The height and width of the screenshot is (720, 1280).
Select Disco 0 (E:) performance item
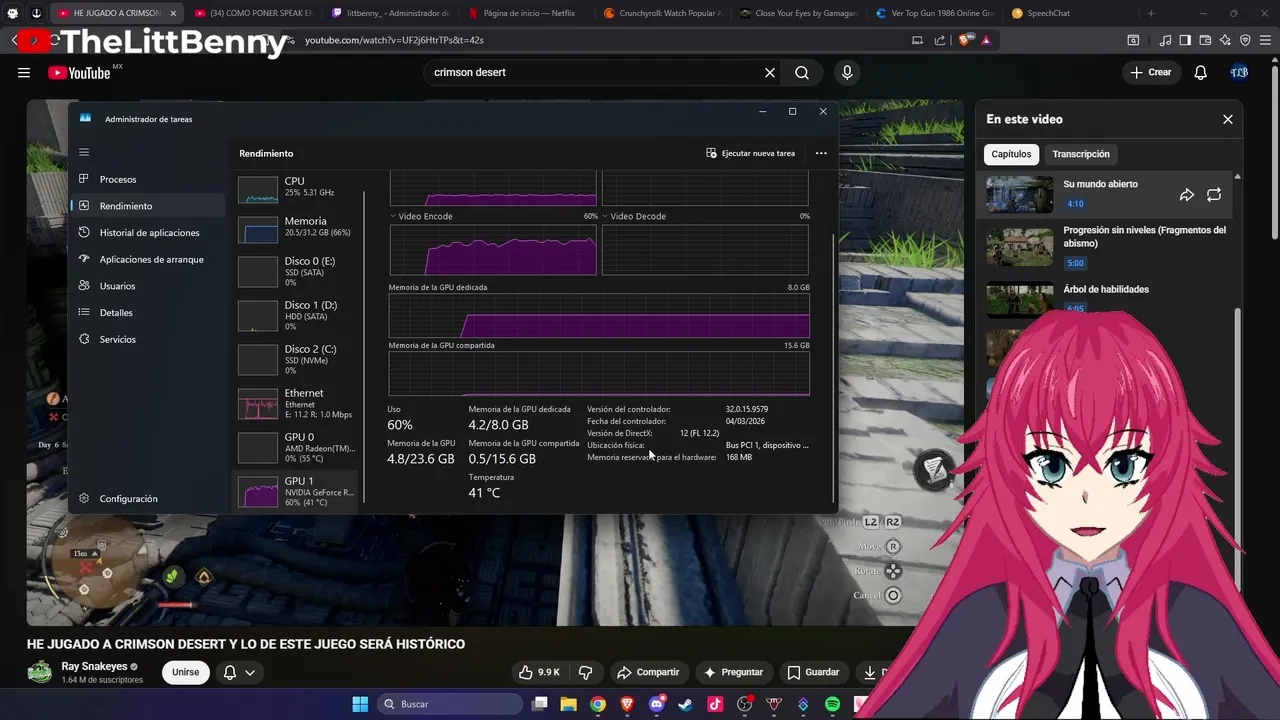tap(297, 271)
